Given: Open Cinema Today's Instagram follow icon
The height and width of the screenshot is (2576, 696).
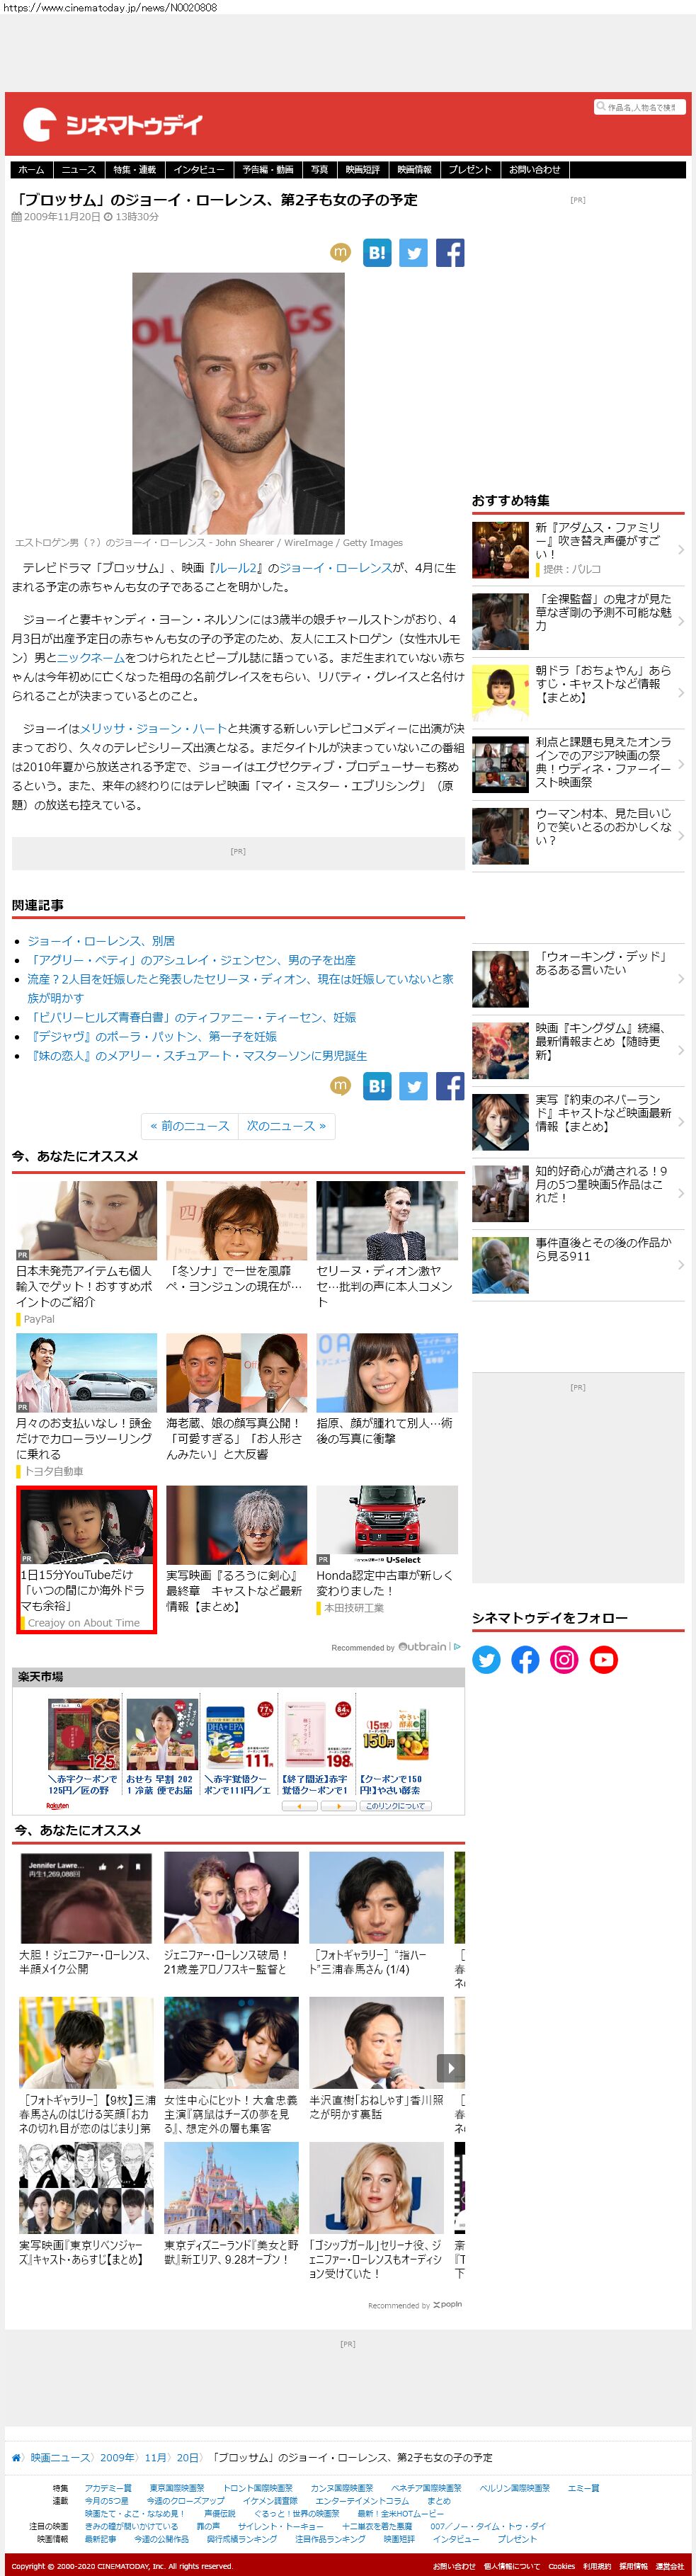Looking at the screenshot, I should pos(564,1660).
